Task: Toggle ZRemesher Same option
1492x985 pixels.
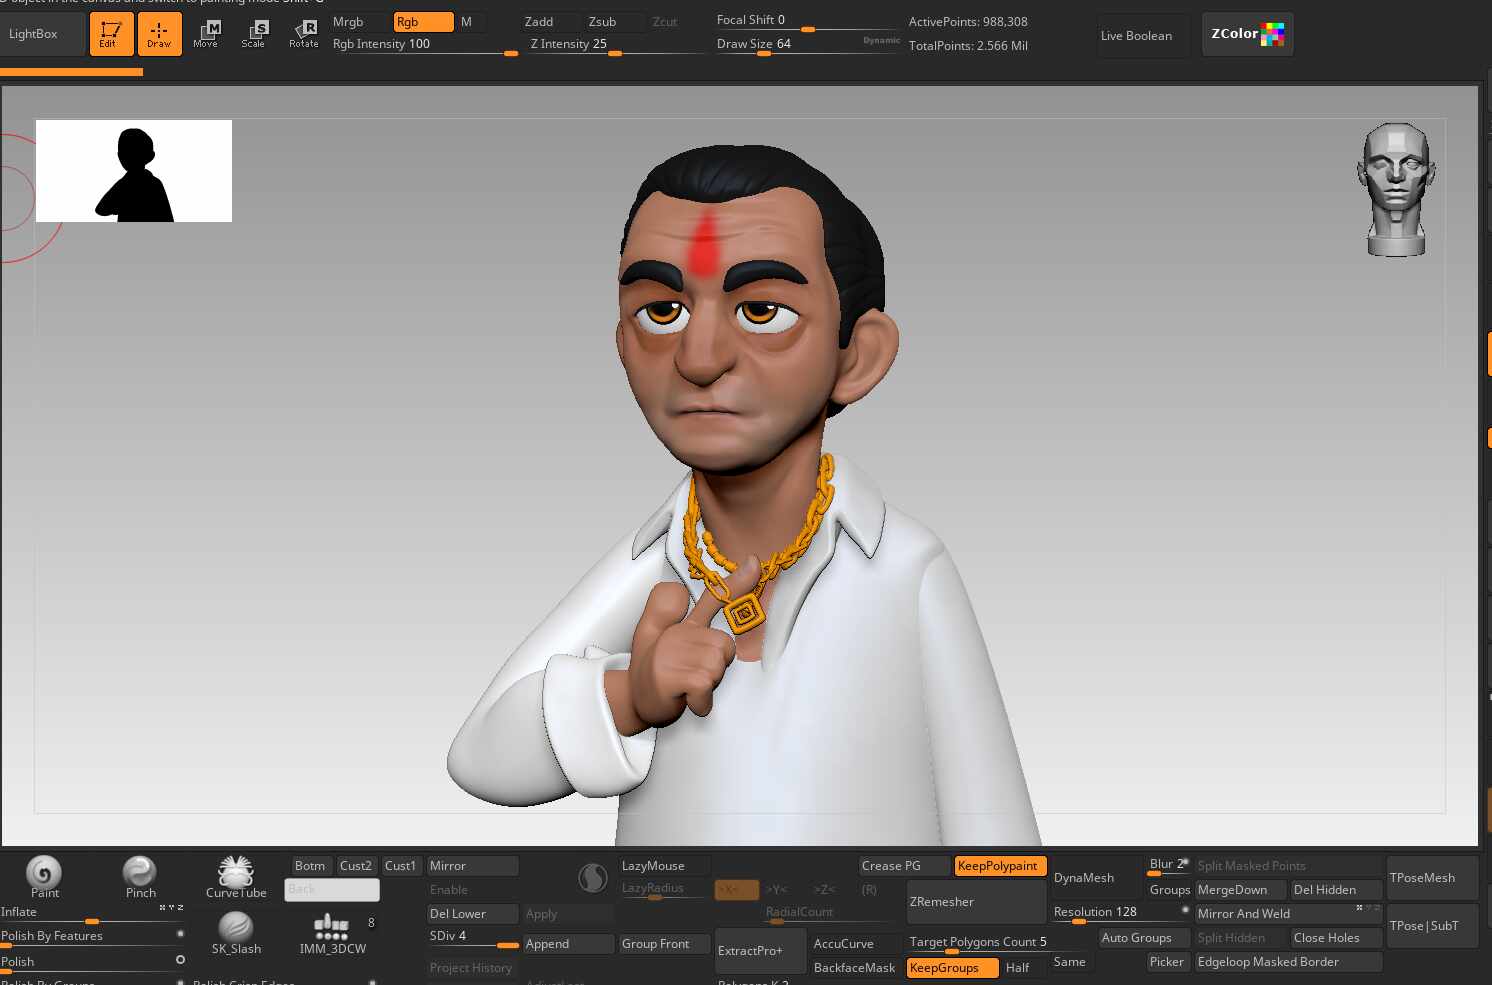Action: (x=1072, y=962)
